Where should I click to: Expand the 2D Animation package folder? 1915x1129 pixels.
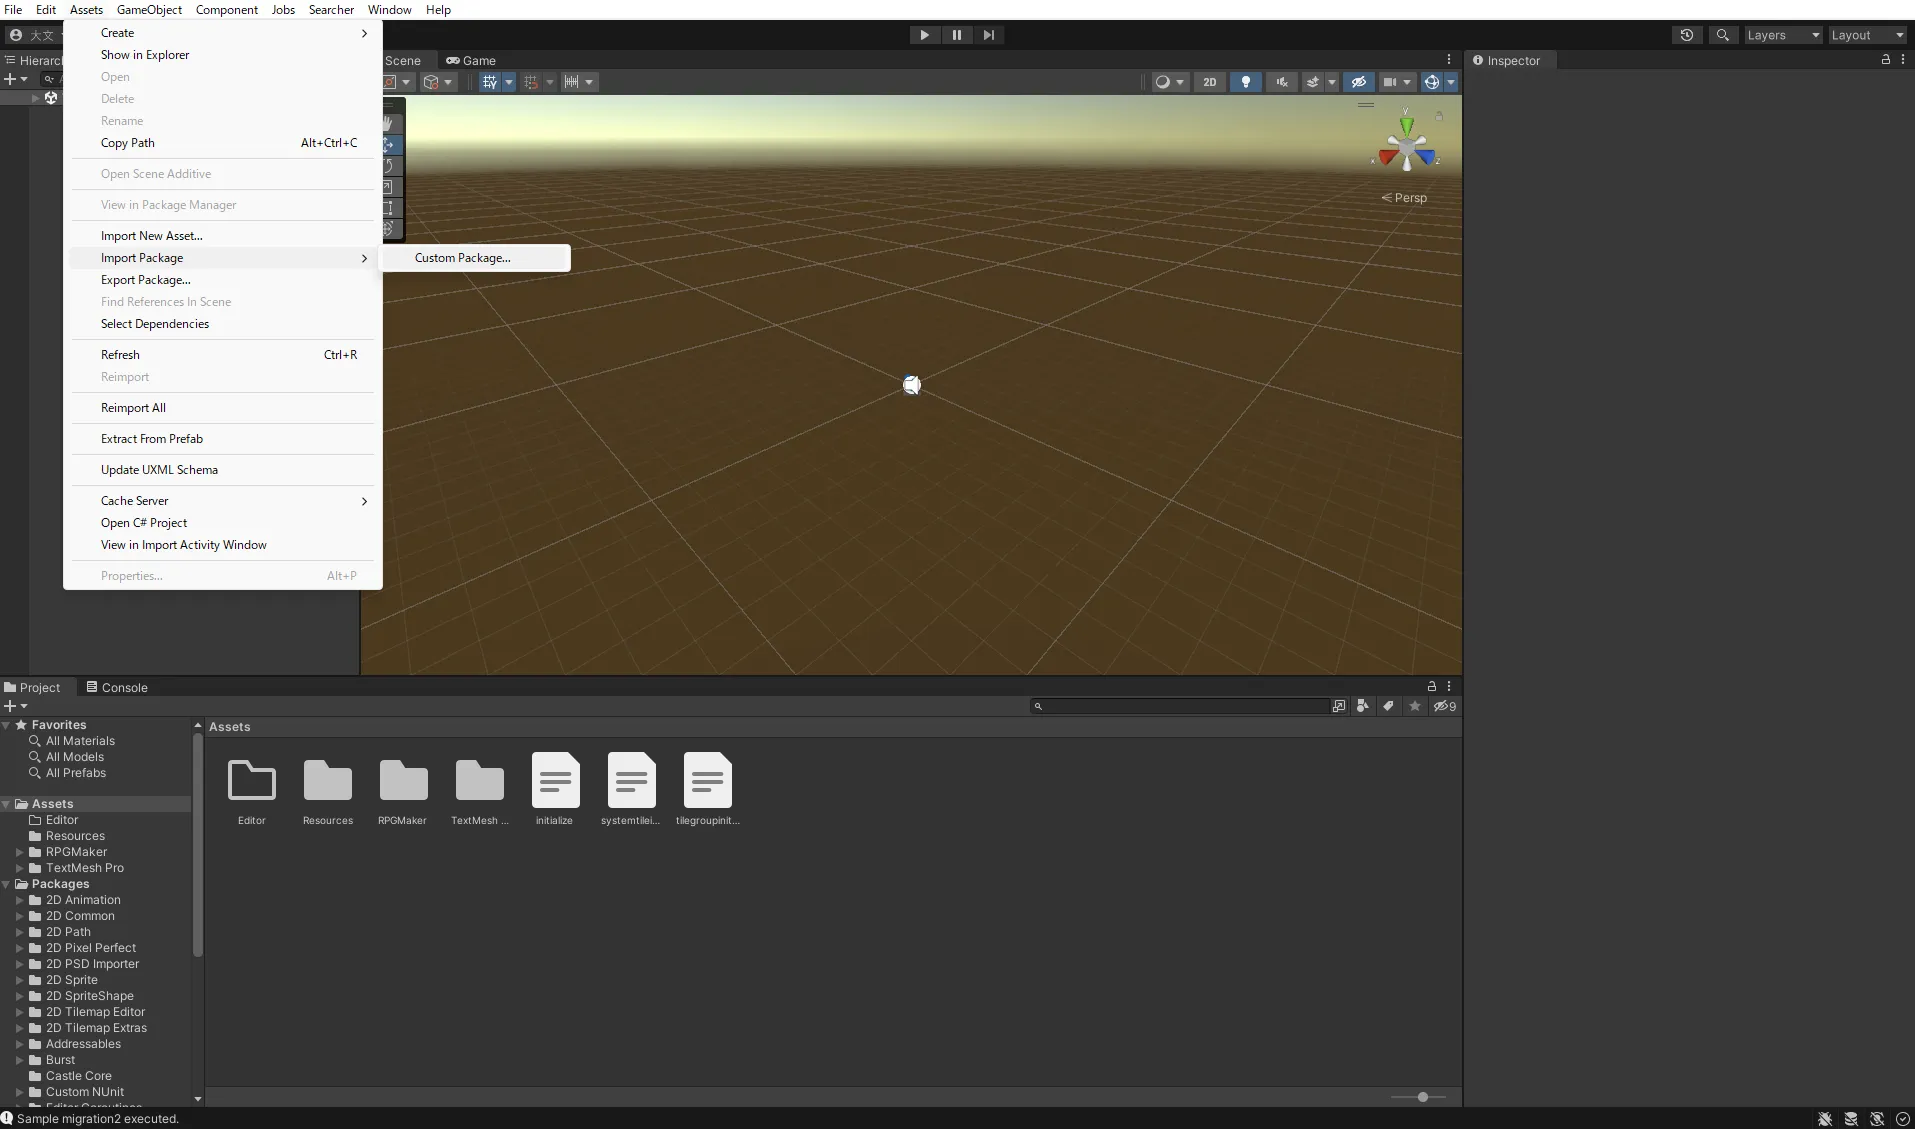[19, 900]
